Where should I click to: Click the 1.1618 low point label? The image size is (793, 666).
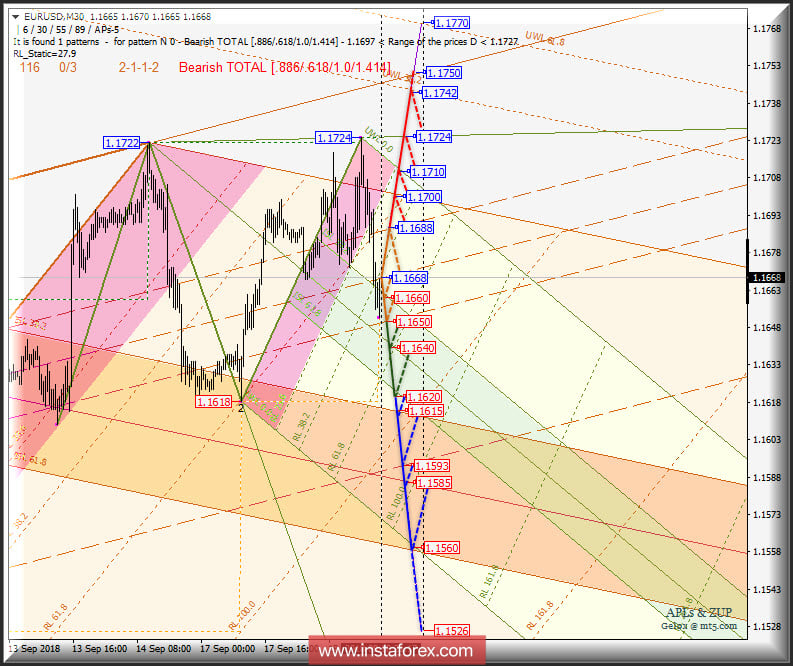point(214,402)
